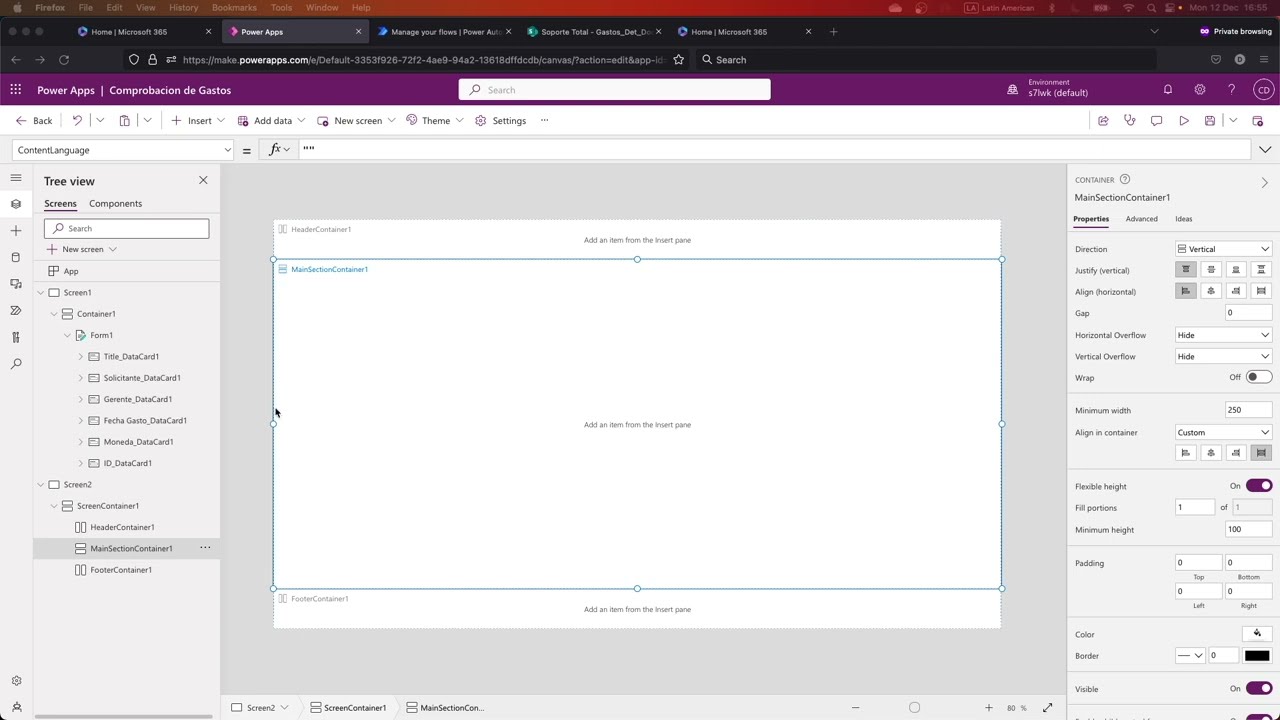This screenshot has height=720, width=1280.
Task: Open the Comments speech bubble icon
Action: [1157, 121]
